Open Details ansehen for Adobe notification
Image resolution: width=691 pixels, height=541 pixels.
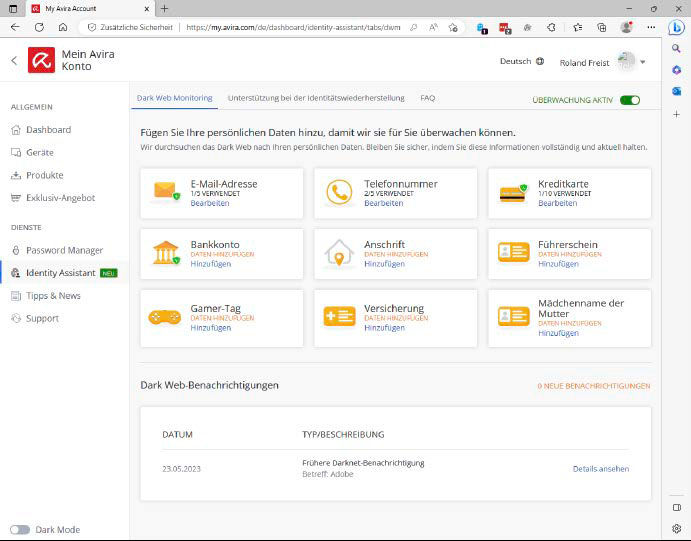coord(601,469)
